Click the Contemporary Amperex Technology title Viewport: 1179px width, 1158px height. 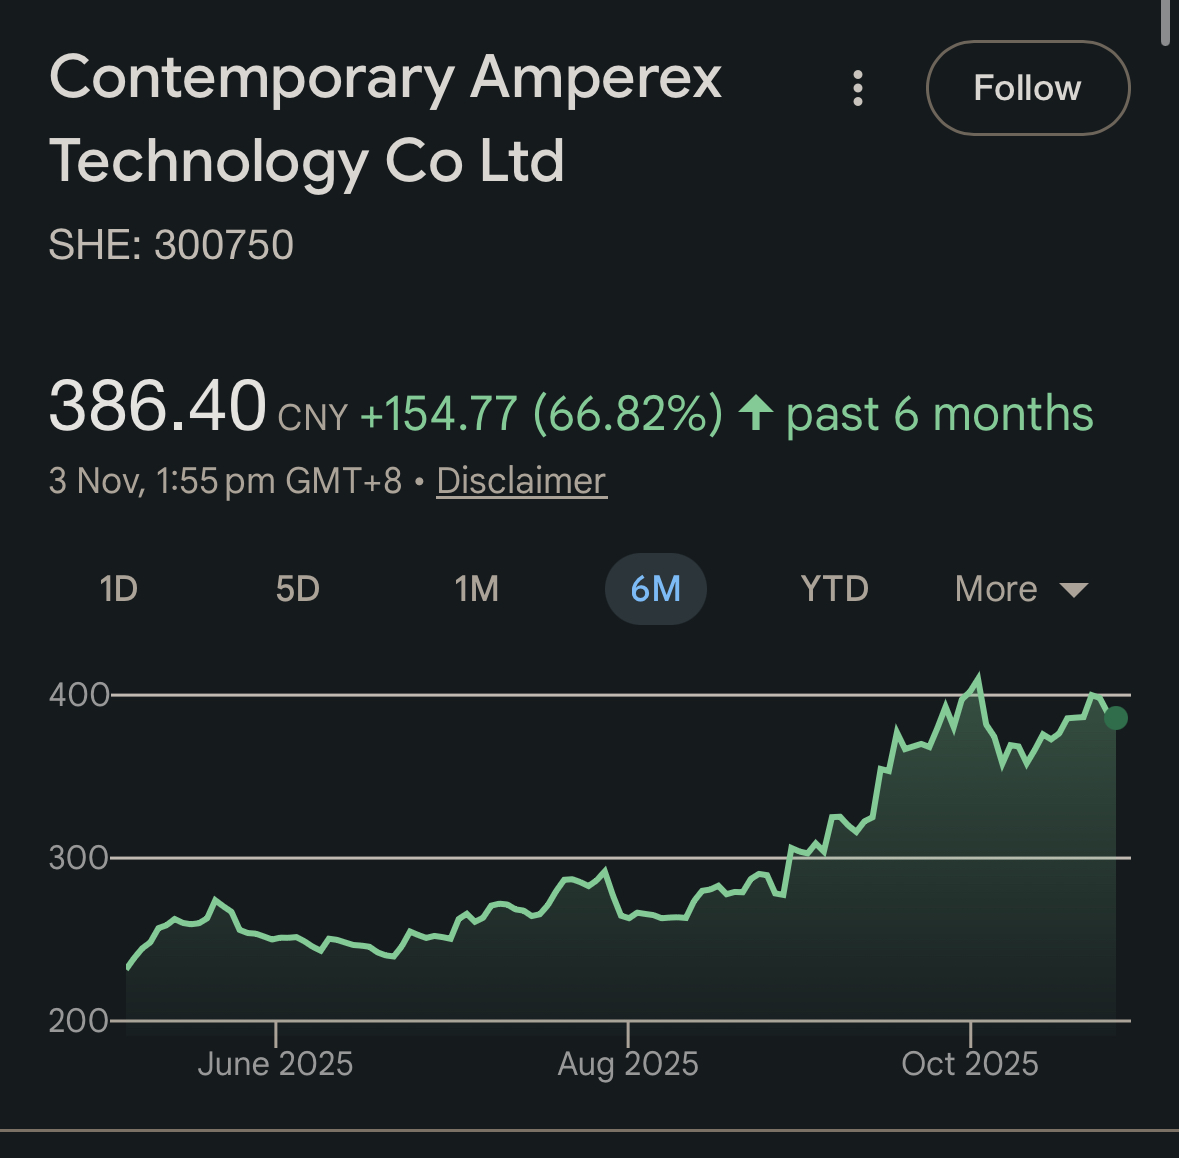point(385,119)
